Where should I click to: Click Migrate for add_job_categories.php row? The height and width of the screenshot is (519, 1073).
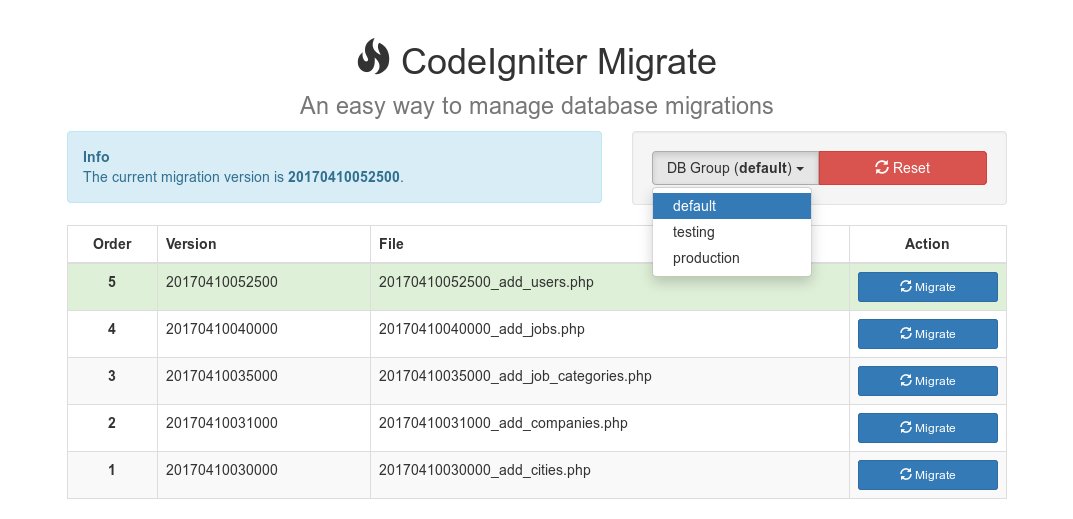927,381
